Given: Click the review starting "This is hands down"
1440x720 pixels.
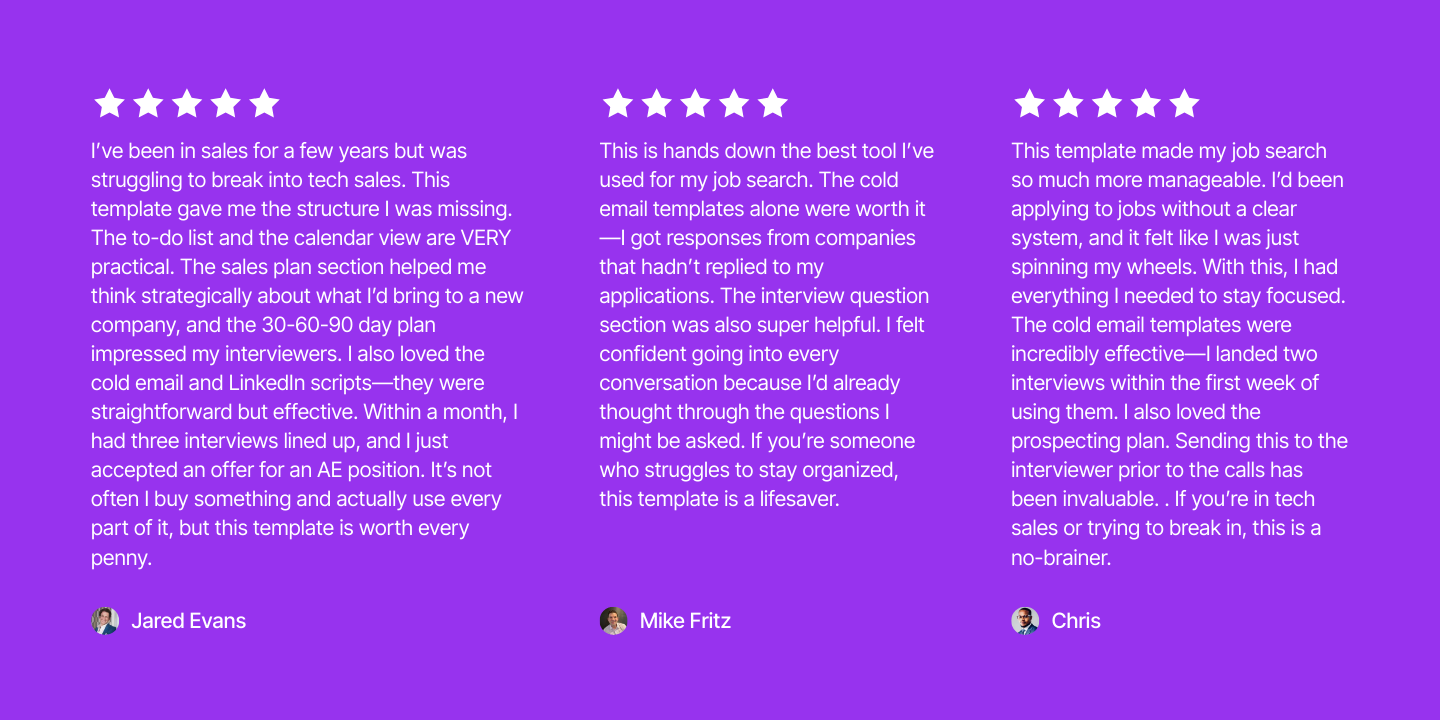Looking at the screenshot, I should click(767, 325).
